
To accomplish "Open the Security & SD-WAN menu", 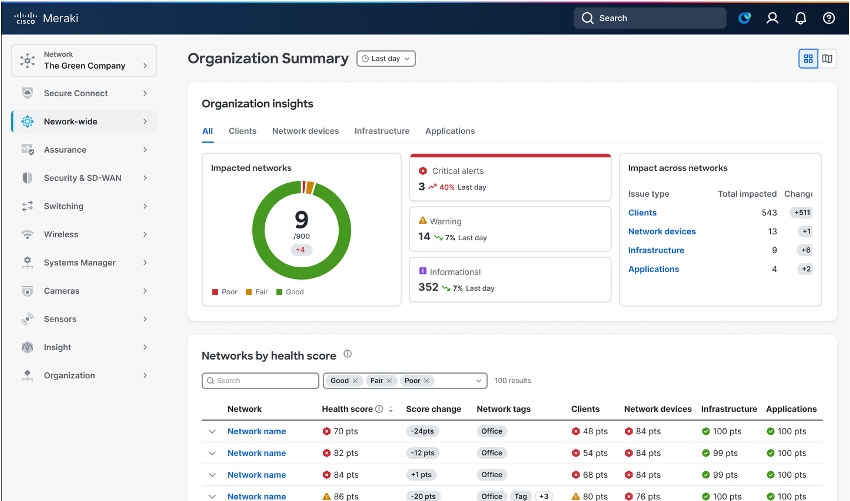I will (x=84, y=178).
